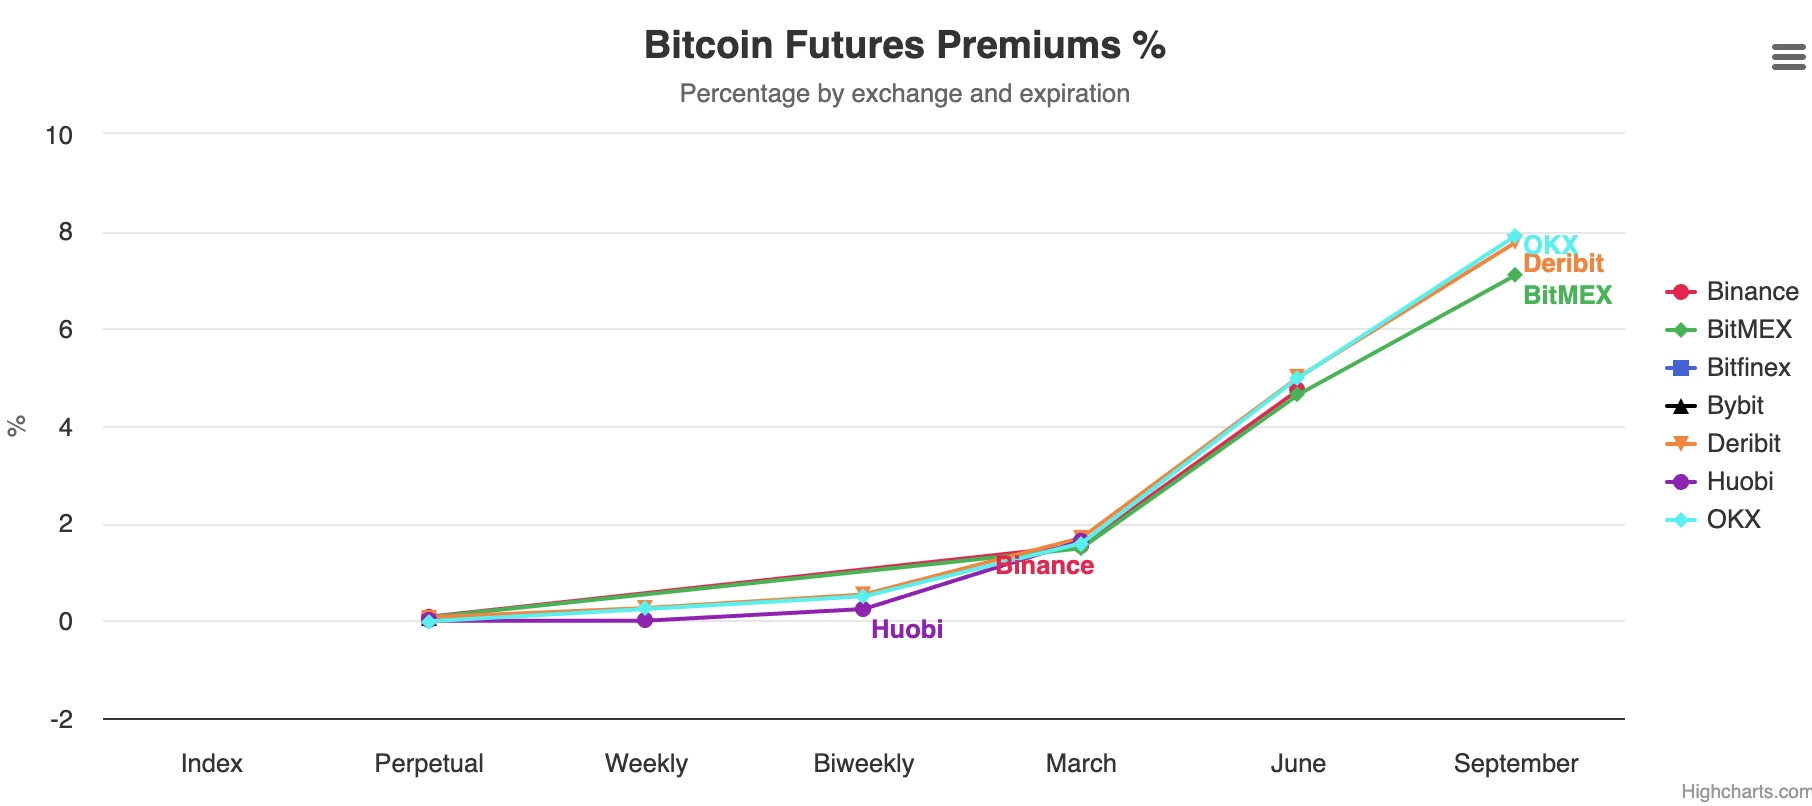Click the Deribit orange legend marker

pyautogui.click(x=1681, y=443)
